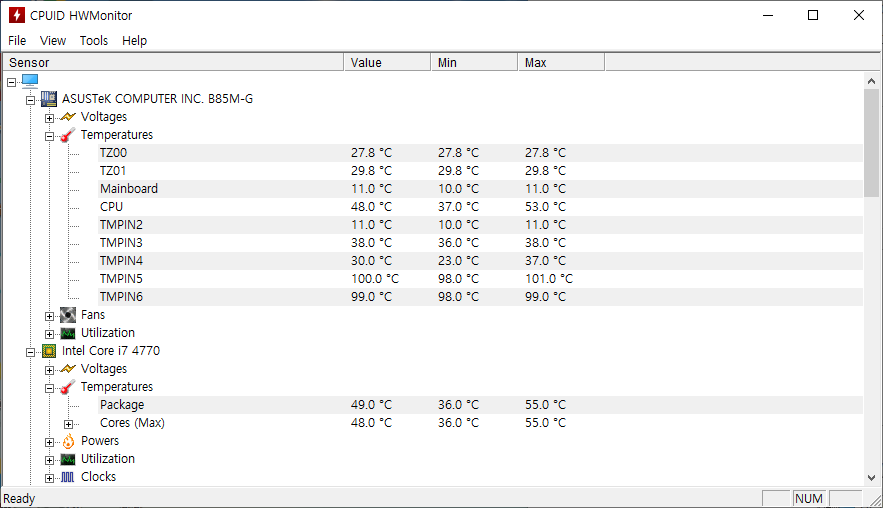Viewport: 883px width, 508px height.
Task: Maximize the HWMonitor window
Action: click(x=813, y=15)
